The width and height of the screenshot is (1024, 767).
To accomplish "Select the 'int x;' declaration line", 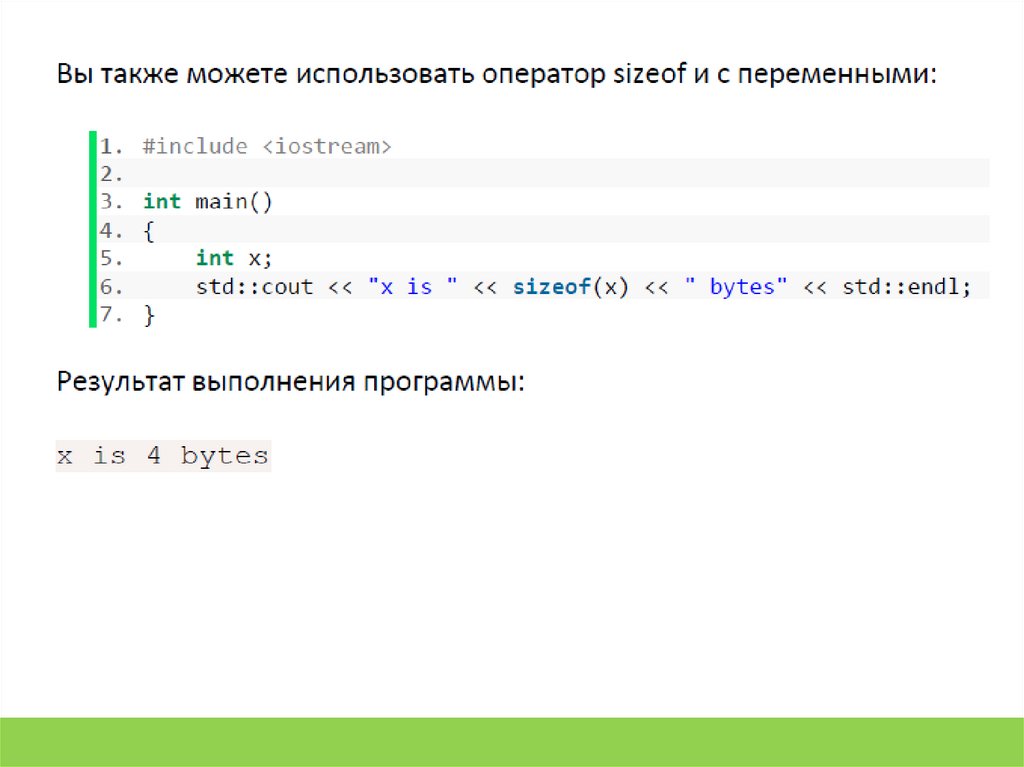I will (234, 258).
